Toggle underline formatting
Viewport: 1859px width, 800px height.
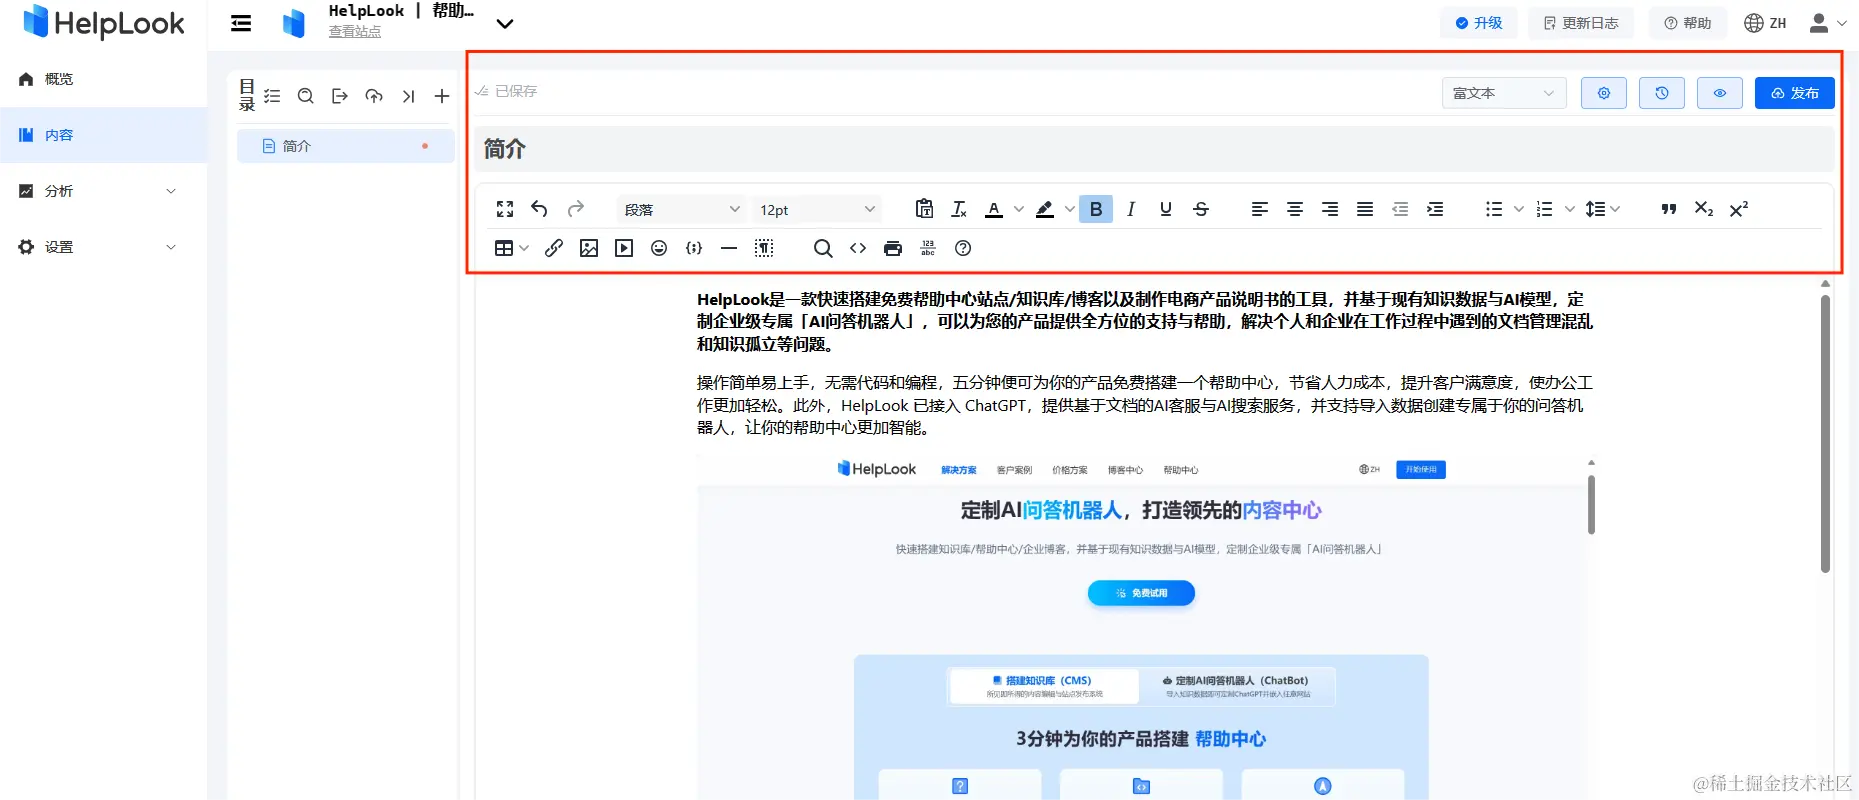click(x=1166, y=209)
